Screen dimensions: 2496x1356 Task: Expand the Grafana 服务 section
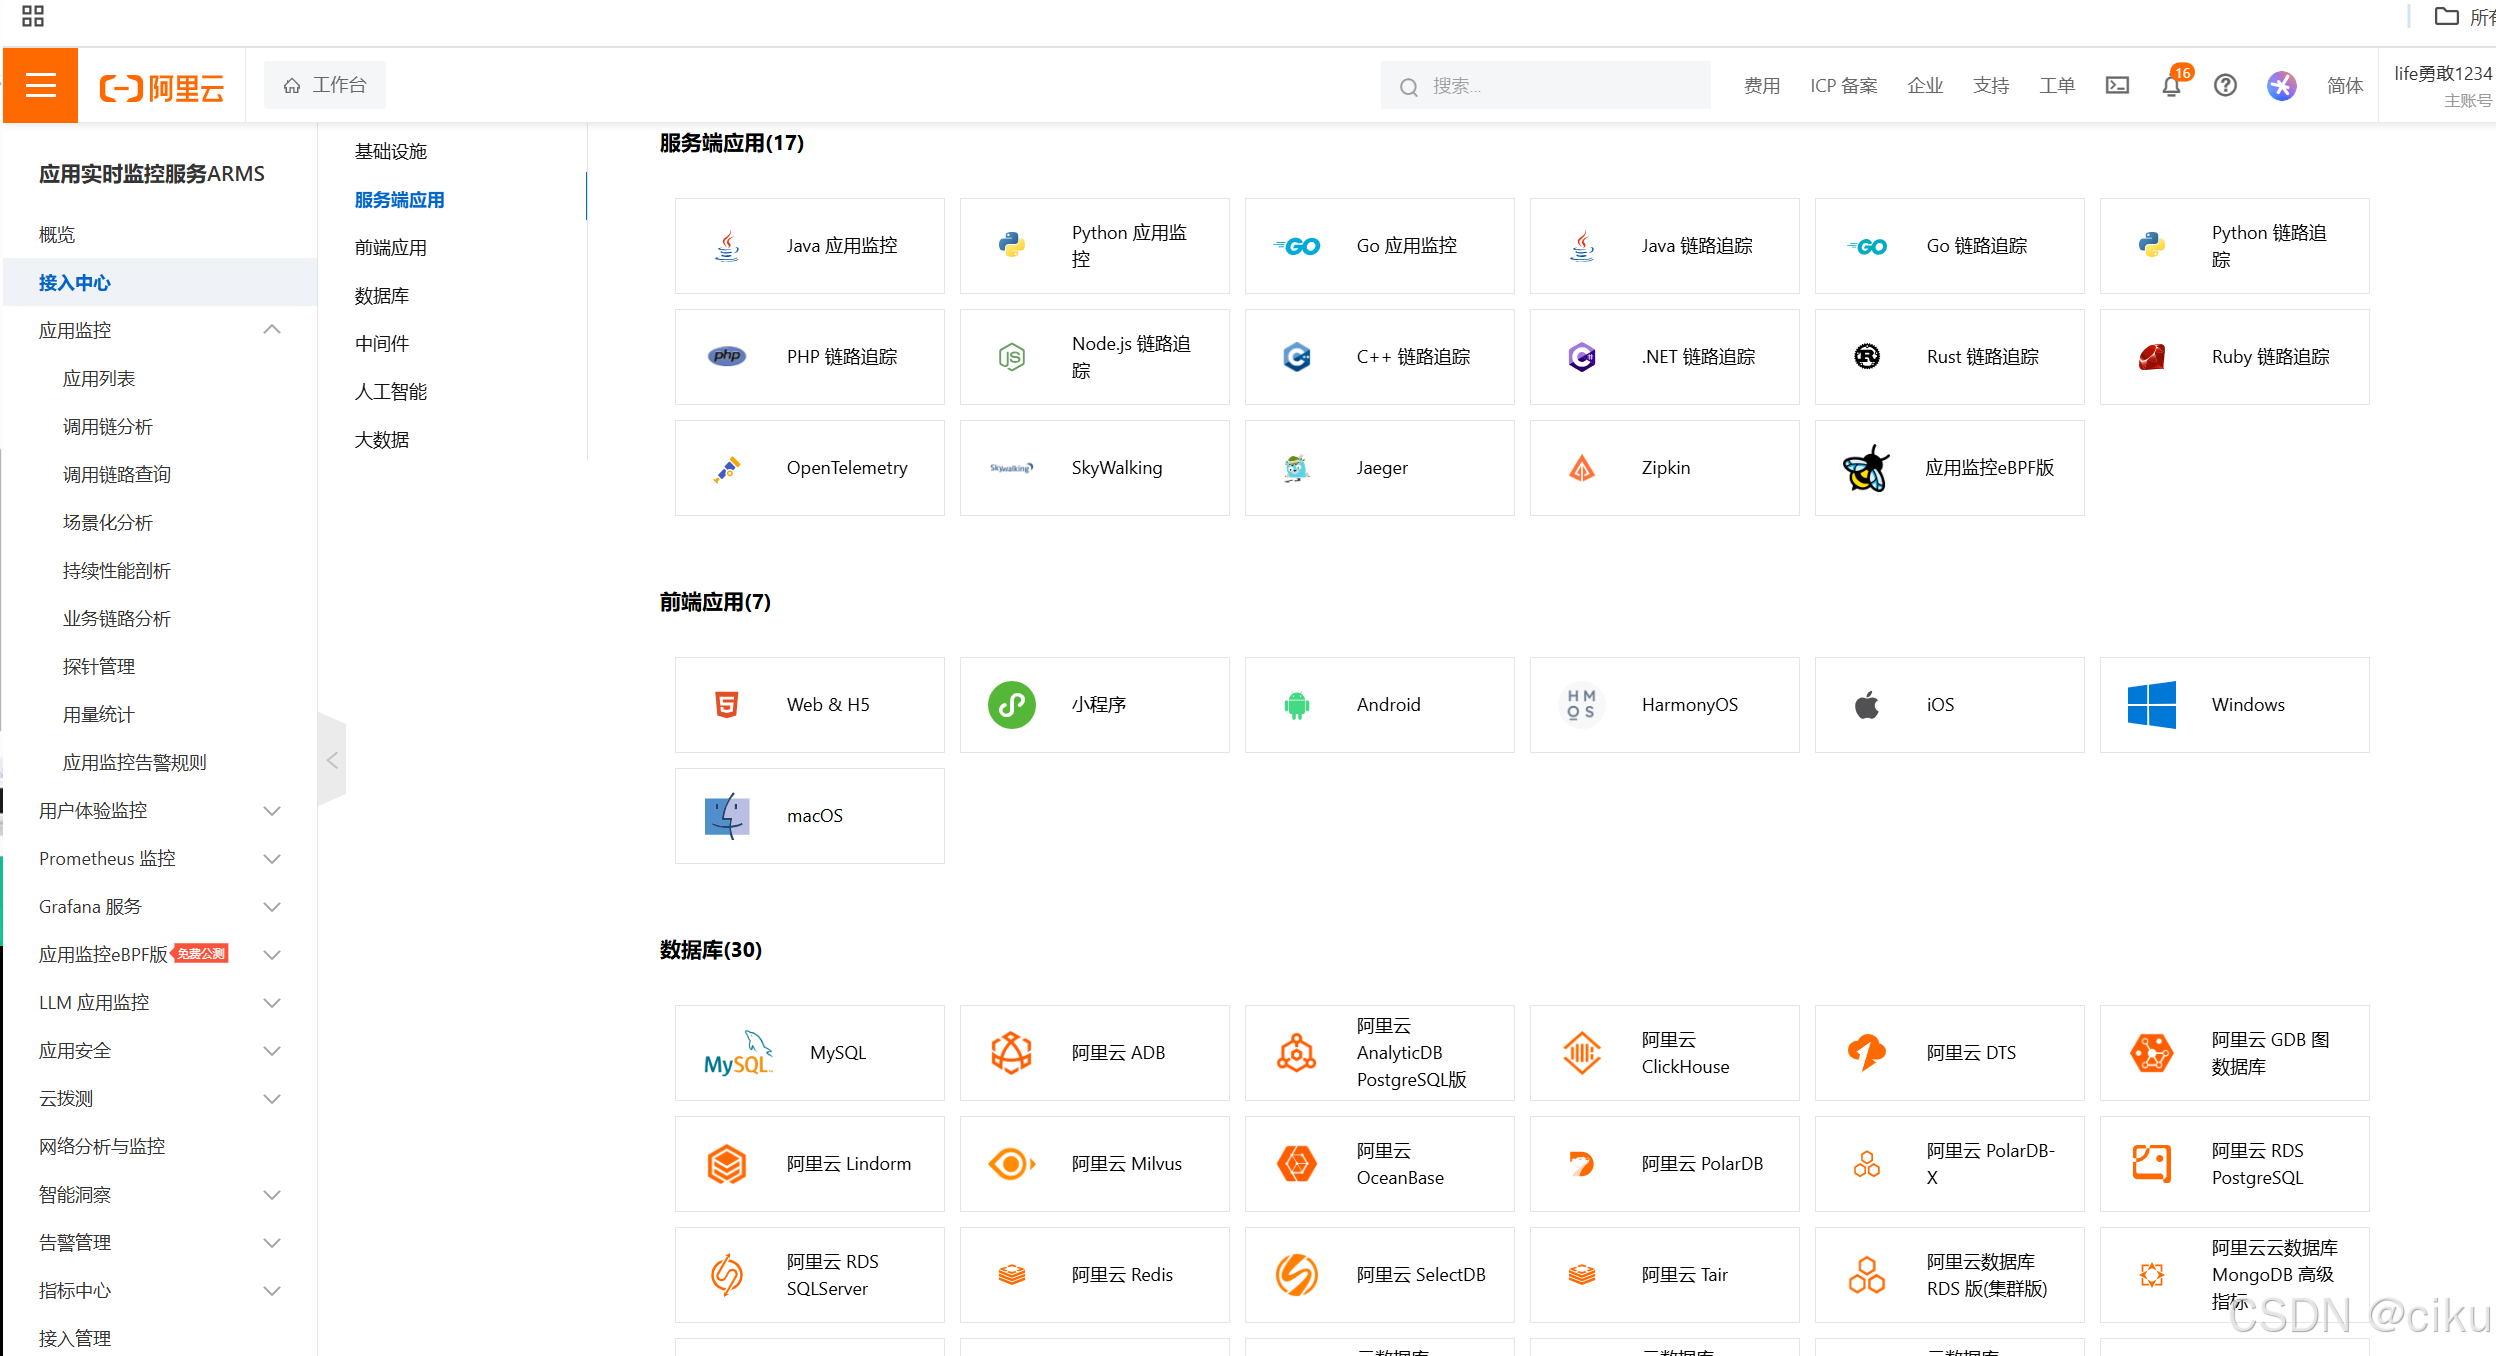tap(272, 907)
